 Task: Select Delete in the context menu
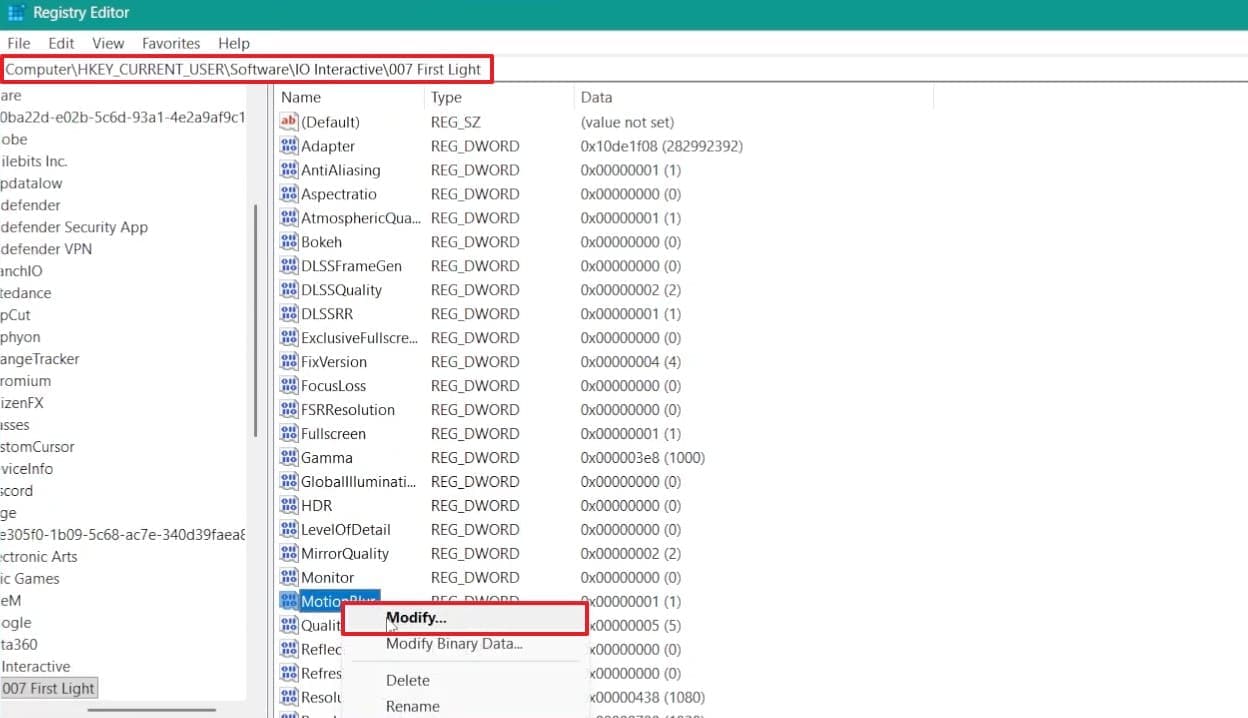coord(408,680)
